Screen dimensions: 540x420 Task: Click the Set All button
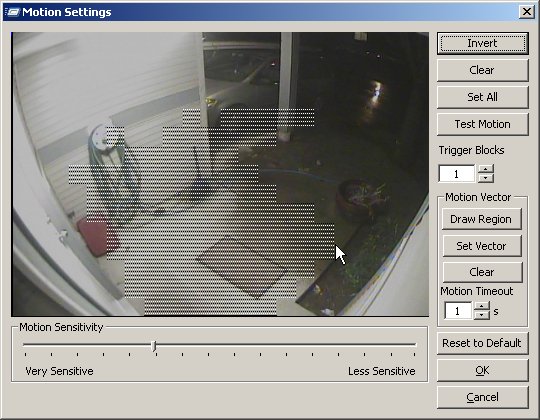point(482,97)
